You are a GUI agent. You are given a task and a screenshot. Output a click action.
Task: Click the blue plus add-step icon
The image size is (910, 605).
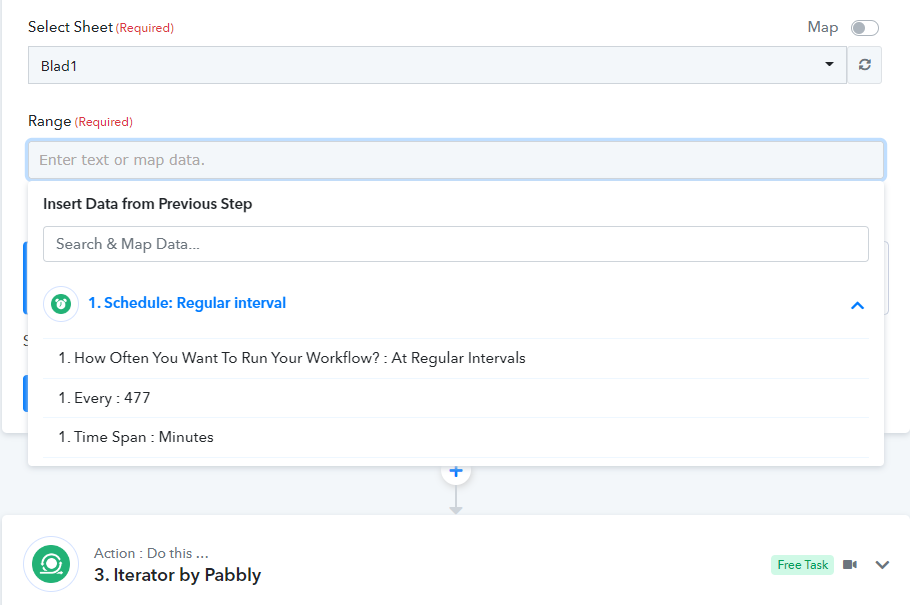pyautogui.click(x=456, y=471)
